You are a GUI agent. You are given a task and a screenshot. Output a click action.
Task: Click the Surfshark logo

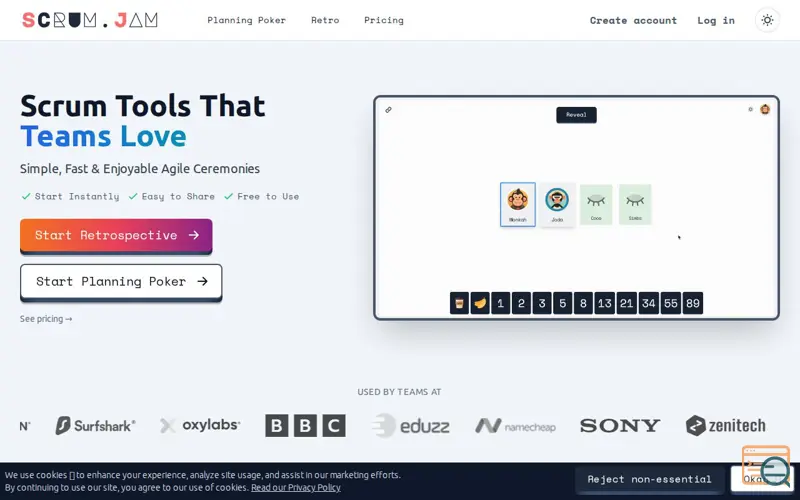click(95, 426)
